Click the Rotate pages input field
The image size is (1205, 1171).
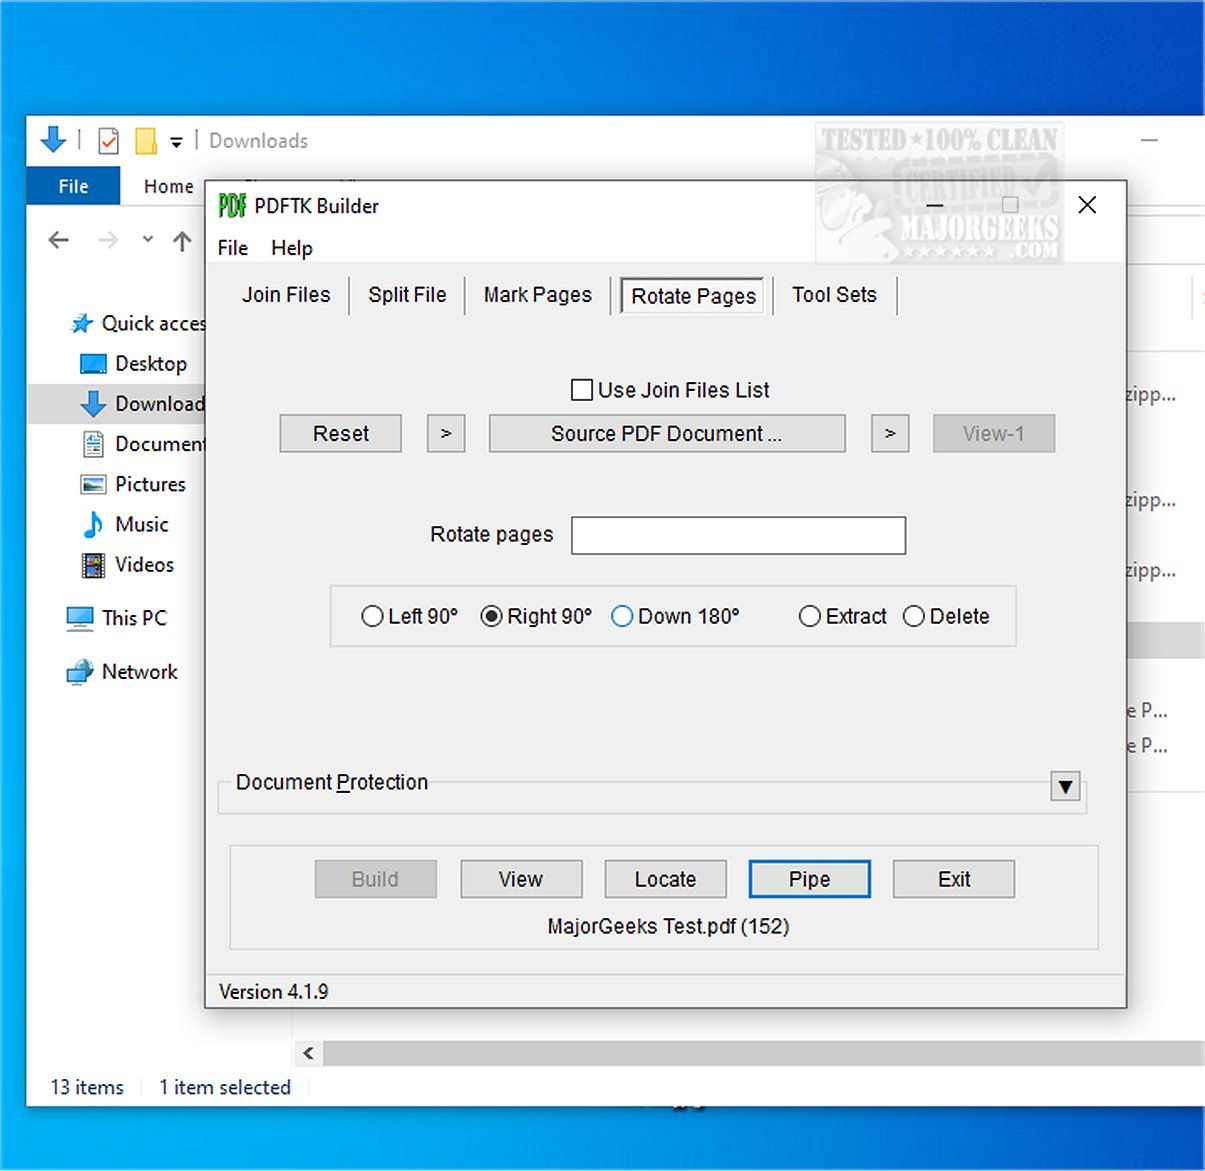(x=739, y=535)
